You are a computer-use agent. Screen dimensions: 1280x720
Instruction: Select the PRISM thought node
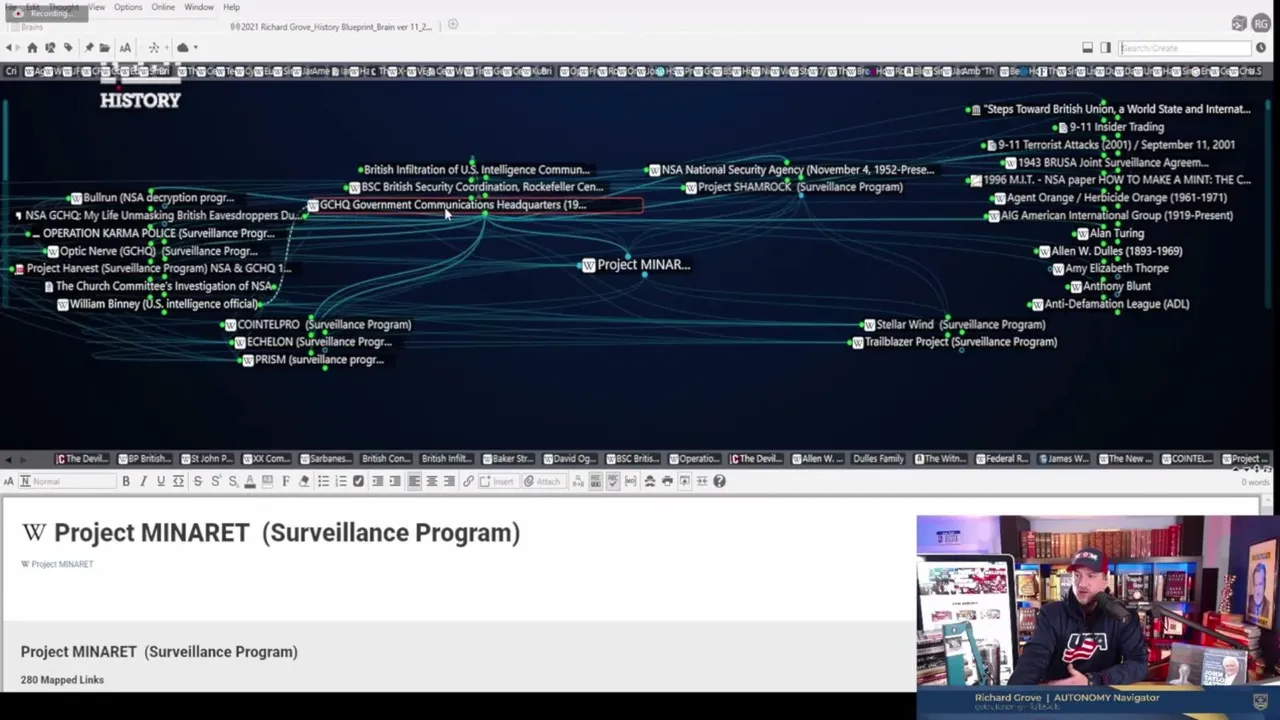tap(313, 360)
